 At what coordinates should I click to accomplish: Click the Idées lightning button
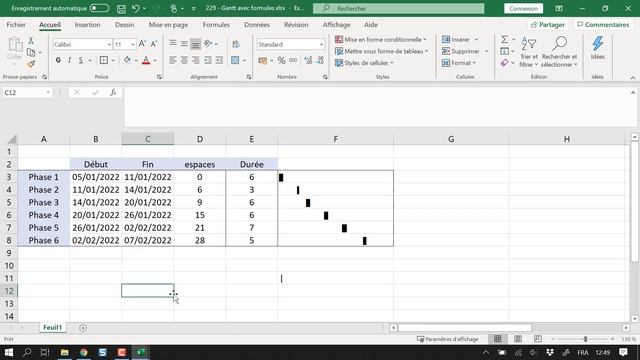coord(598,48)
